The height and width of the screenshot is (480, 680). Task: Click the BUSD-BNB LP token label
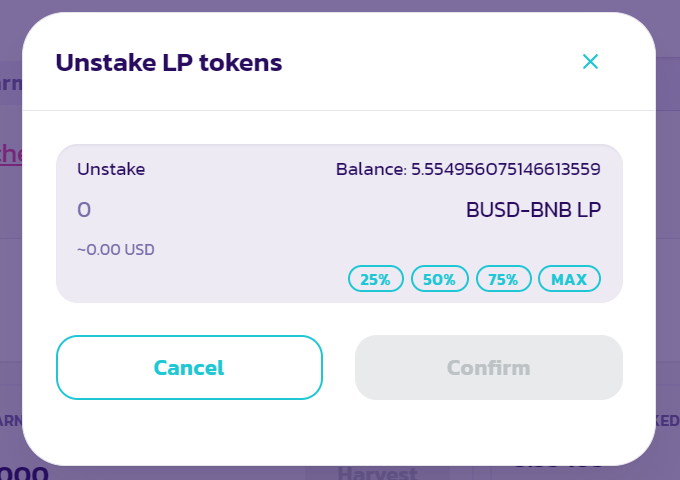pyautogui.click(x=533, y=210)
